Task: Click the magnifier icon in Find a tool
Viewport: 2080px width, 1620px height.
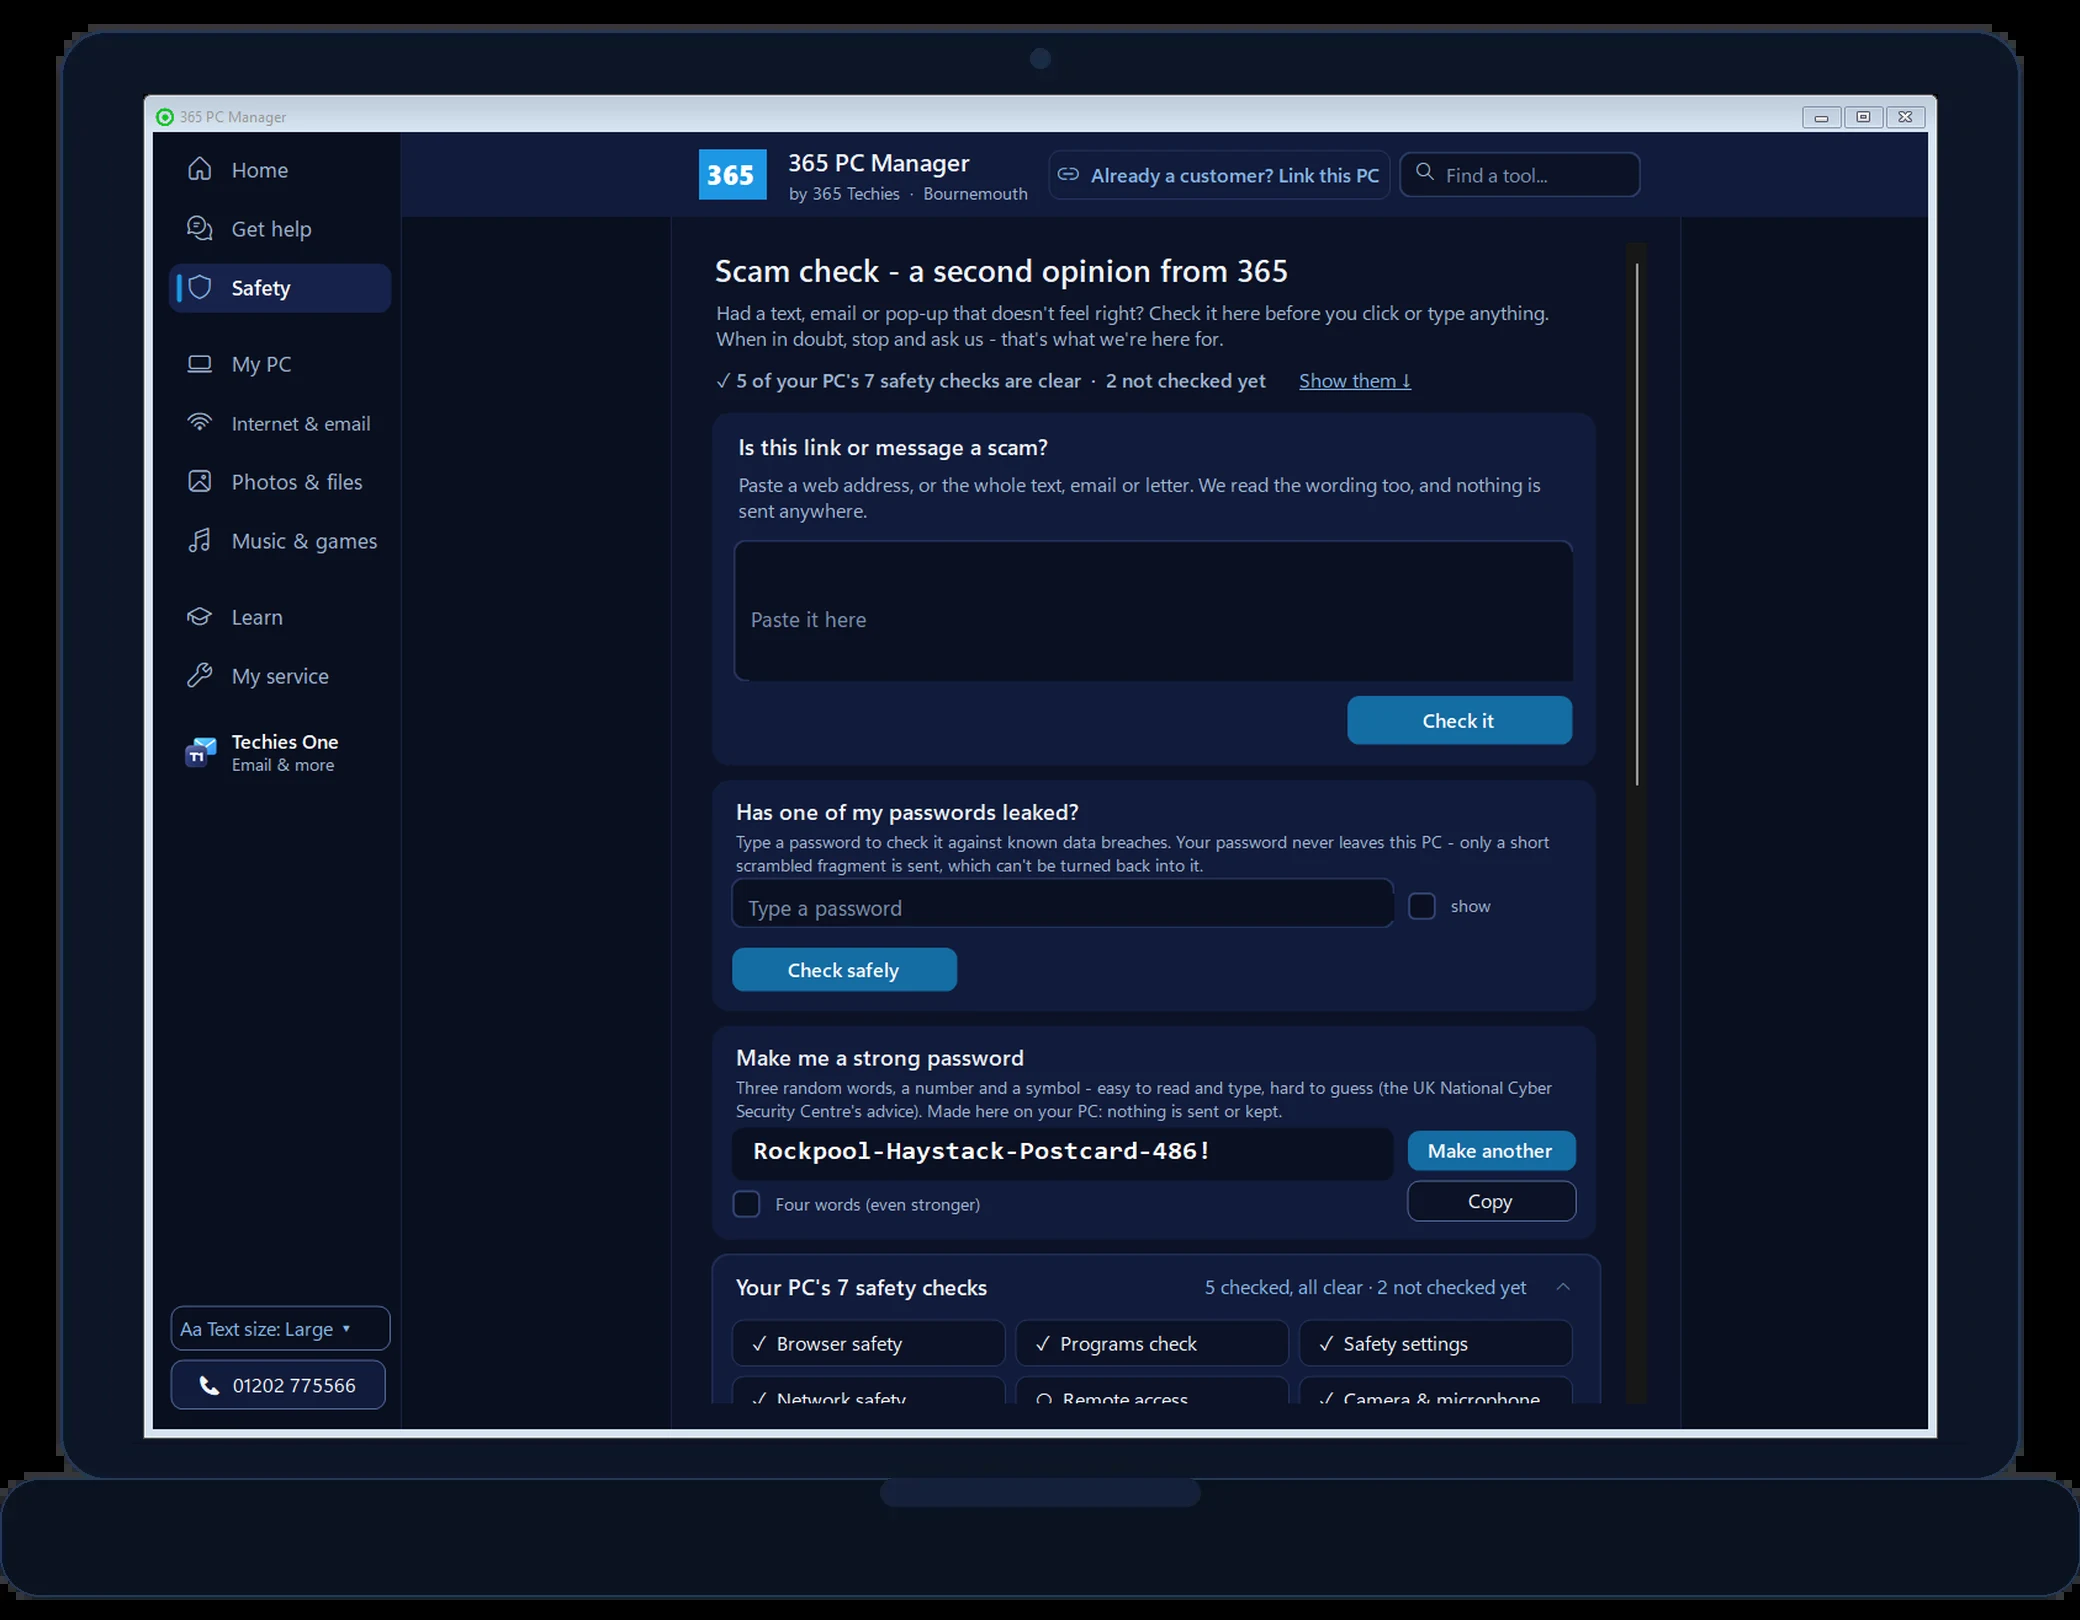Action: click(x=1425, y=172)
